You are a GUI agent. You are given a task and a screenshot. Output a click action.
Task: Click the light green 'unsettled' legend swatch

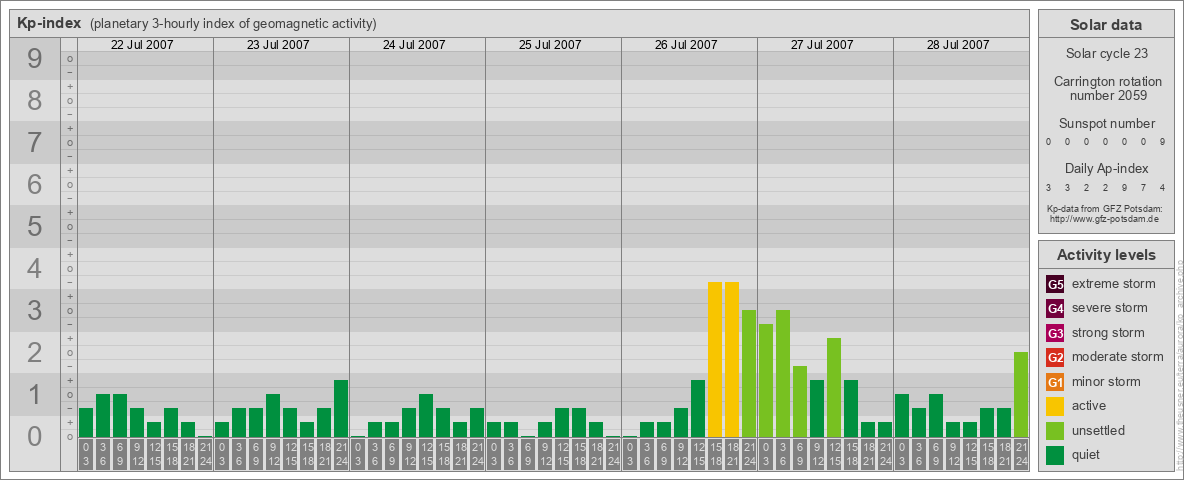[1055, 430]
